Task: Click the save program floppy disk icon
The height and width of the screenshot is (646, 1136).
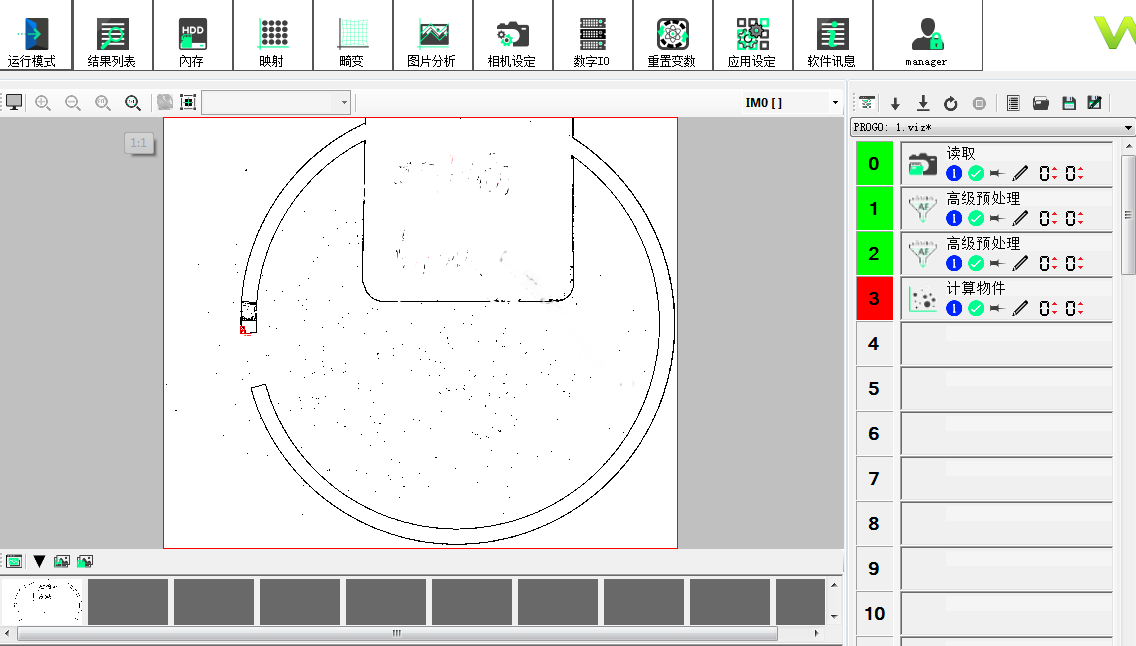Action: click(x=1069, y=103)
